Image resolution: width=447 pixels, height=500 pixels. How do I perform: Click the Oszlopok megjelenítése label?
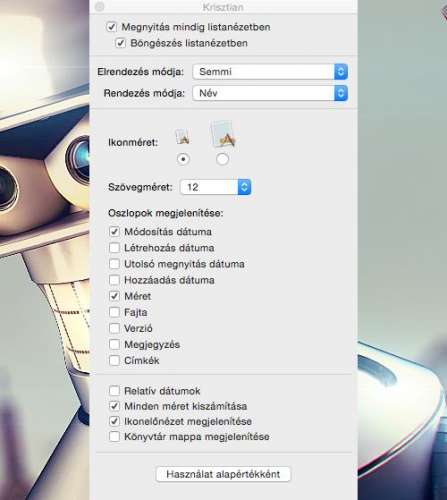166,213
